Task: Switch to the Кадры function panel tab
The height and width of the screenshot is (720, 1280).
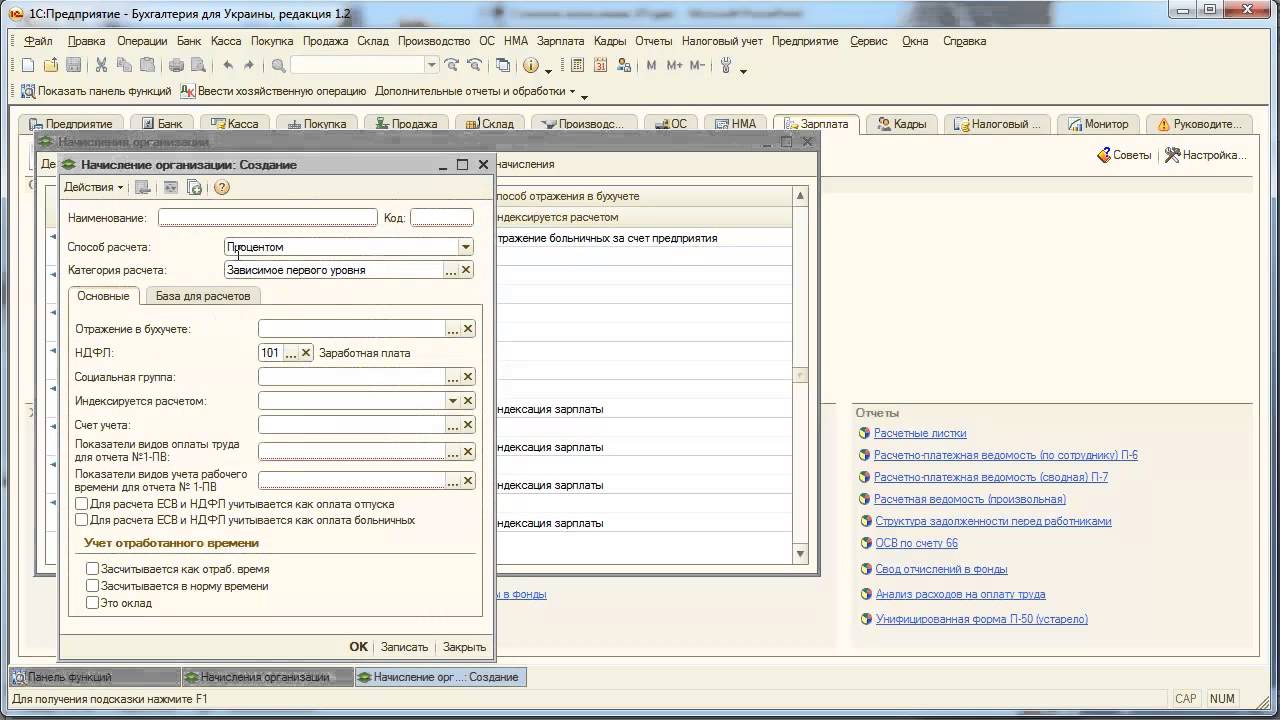Action: click(x=902, y=124)
